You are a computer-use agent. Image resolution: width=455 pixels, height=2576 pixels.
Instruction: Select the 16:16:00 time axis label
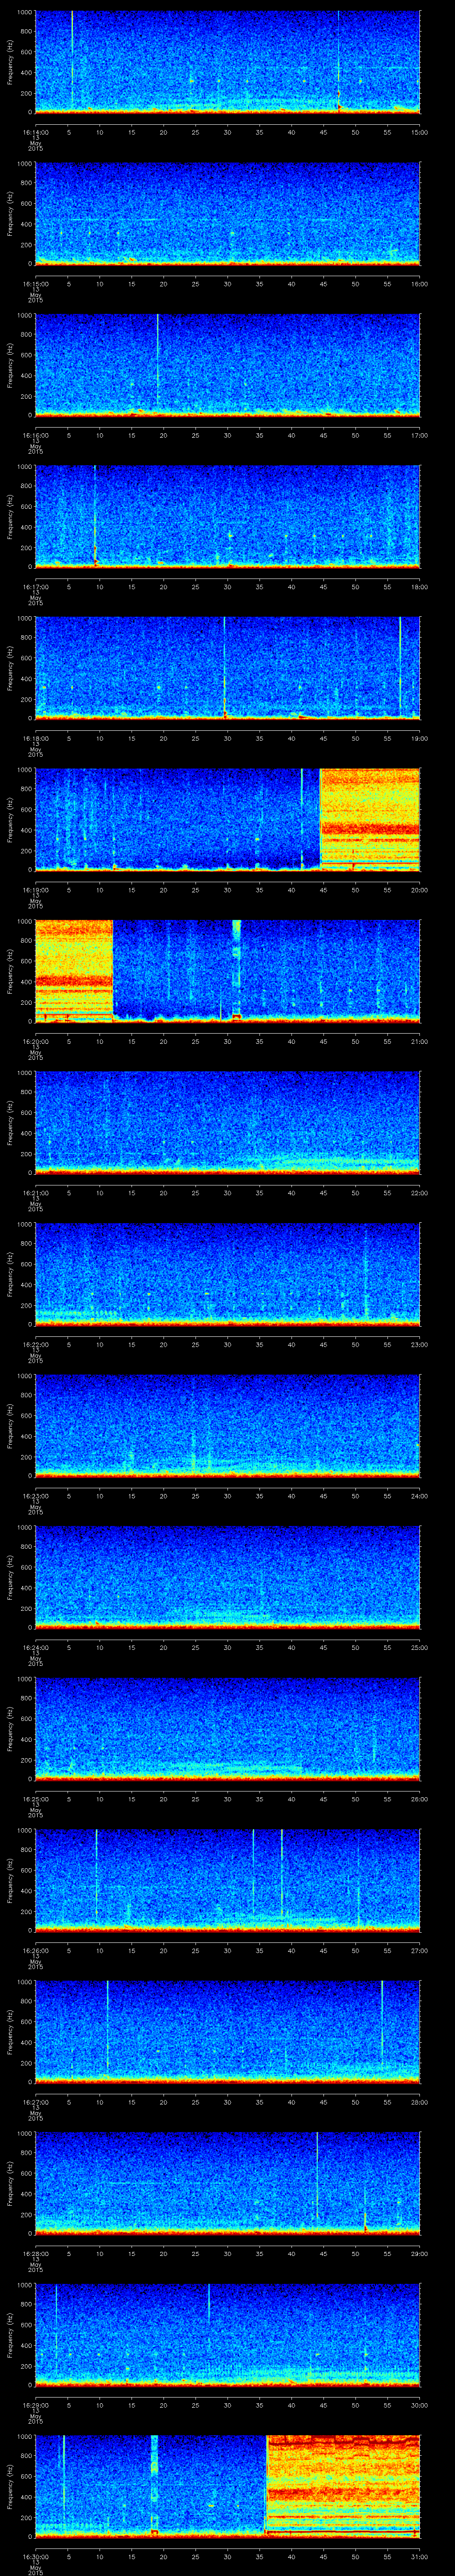[35, 435]
